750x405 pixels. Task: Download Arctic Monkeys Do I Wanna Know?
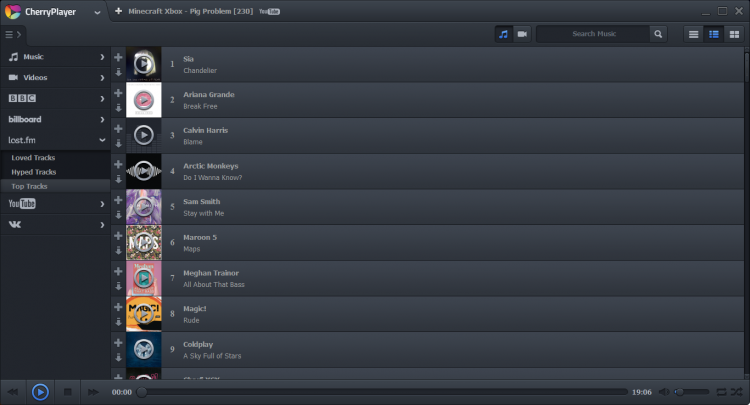(118, 179)
